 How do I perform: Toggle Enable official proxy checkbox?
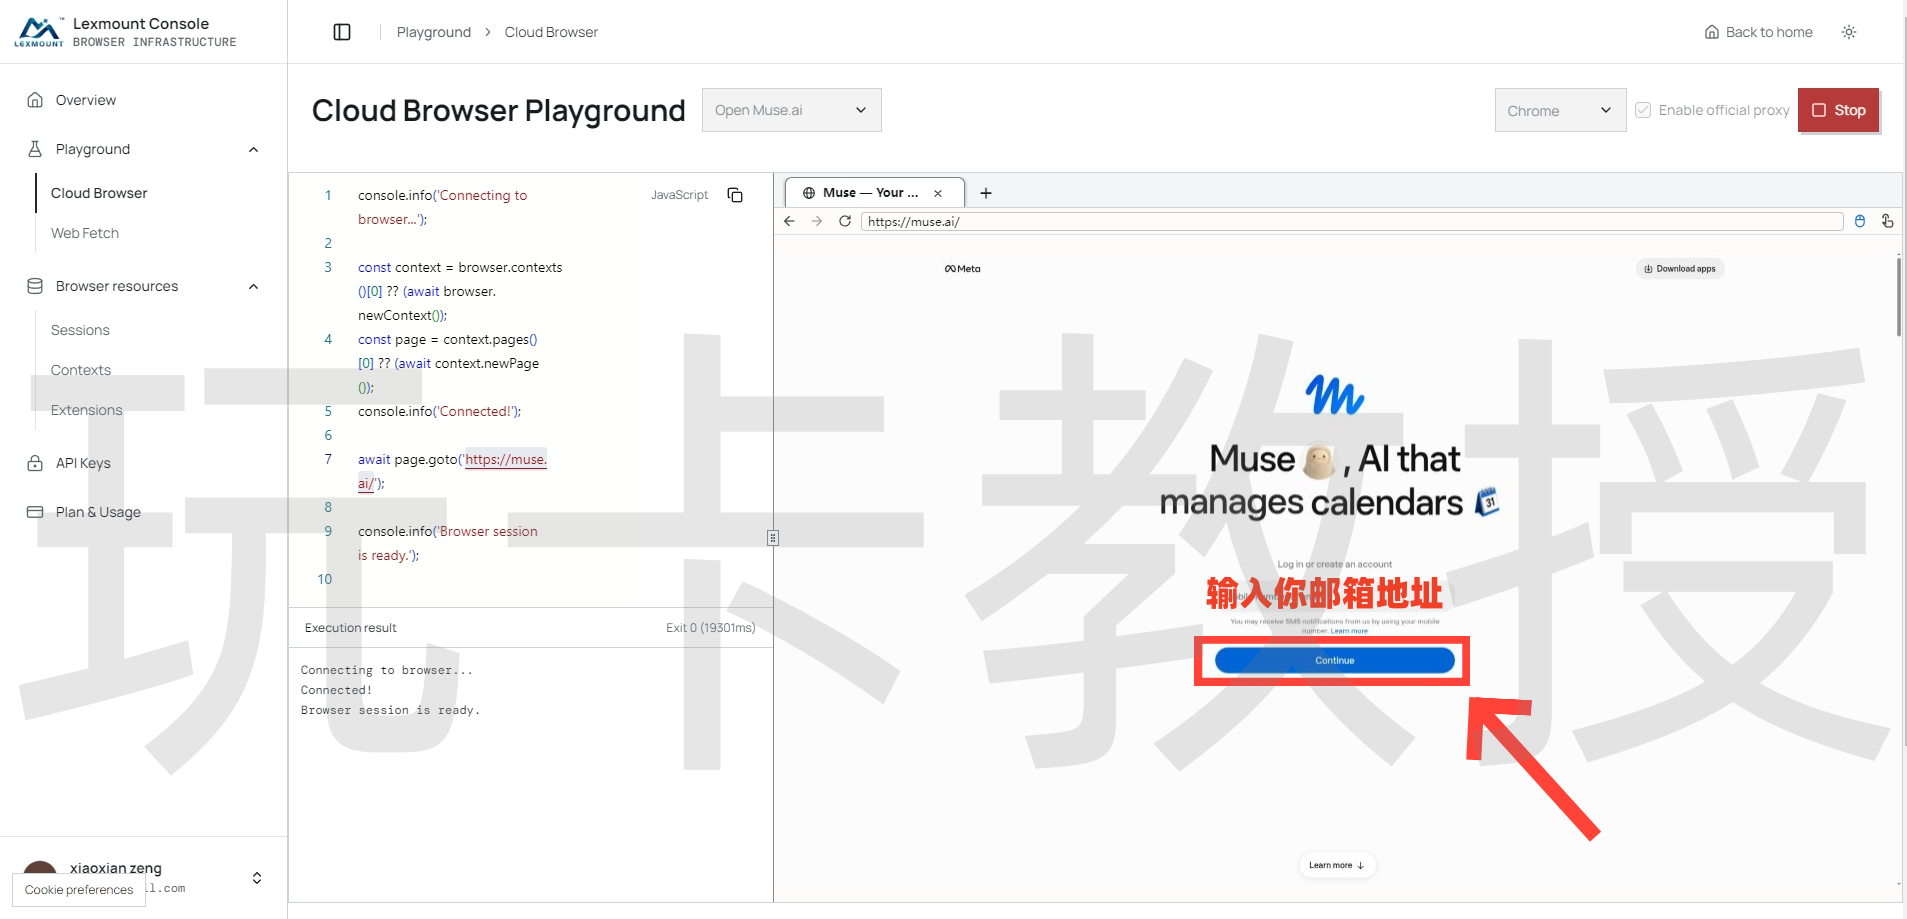[x=1643, y=110]
